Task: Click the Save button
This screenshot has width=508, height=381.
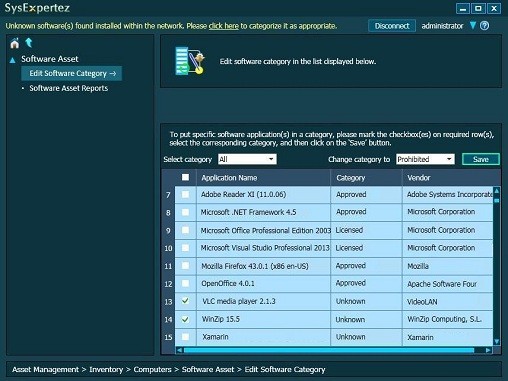Action: click(481, 159)
